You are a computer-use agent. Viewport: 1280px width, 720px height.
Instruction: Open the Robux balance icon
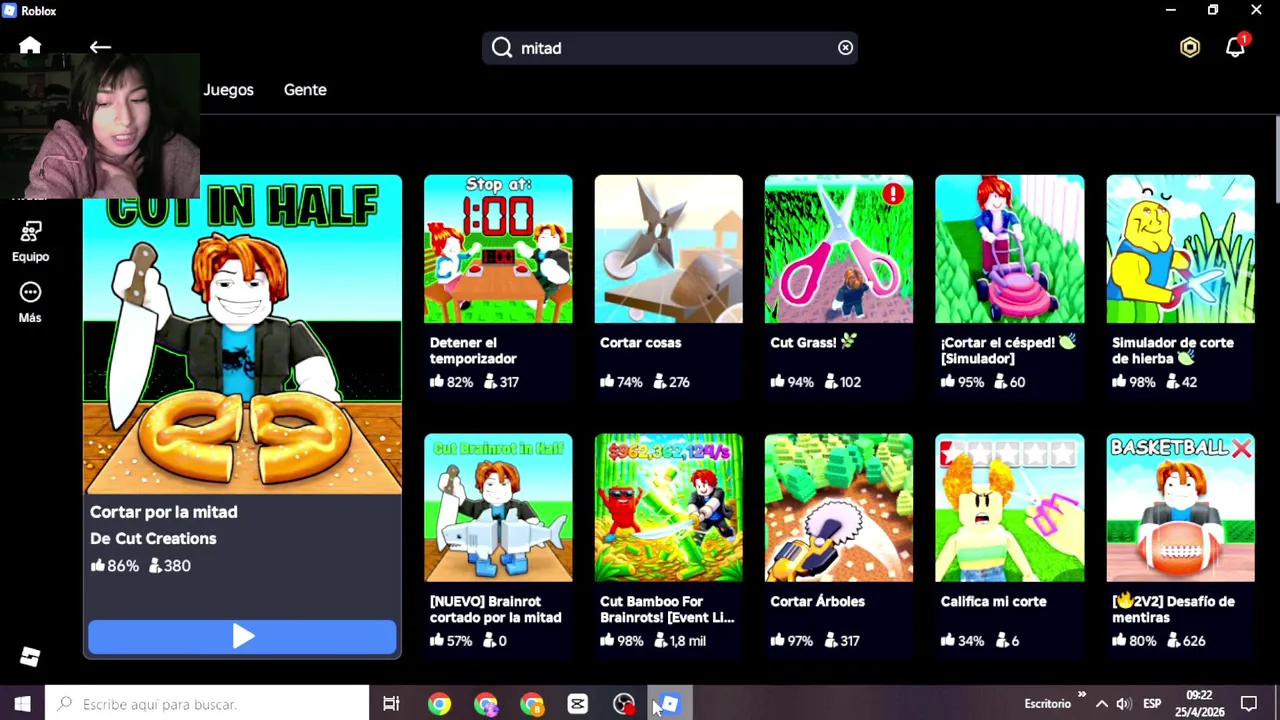[x=1189, y=48]
